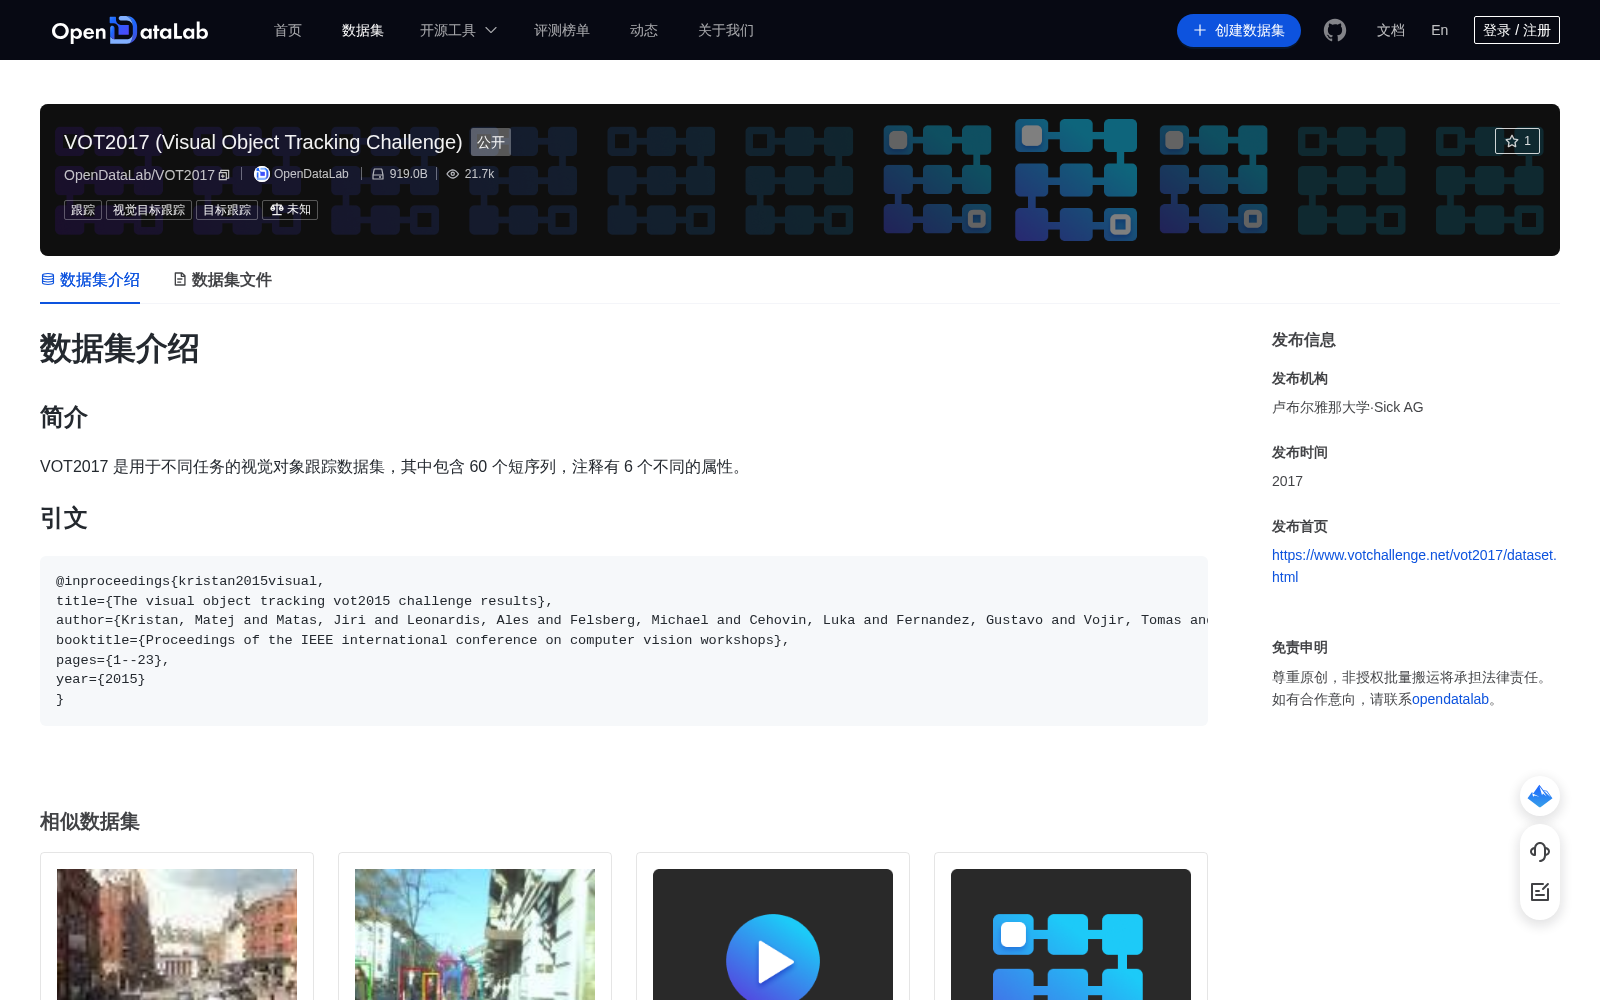Open the feedback note edit icon
Viewport: 1600px width, 1000px height.
point(1540,892)
